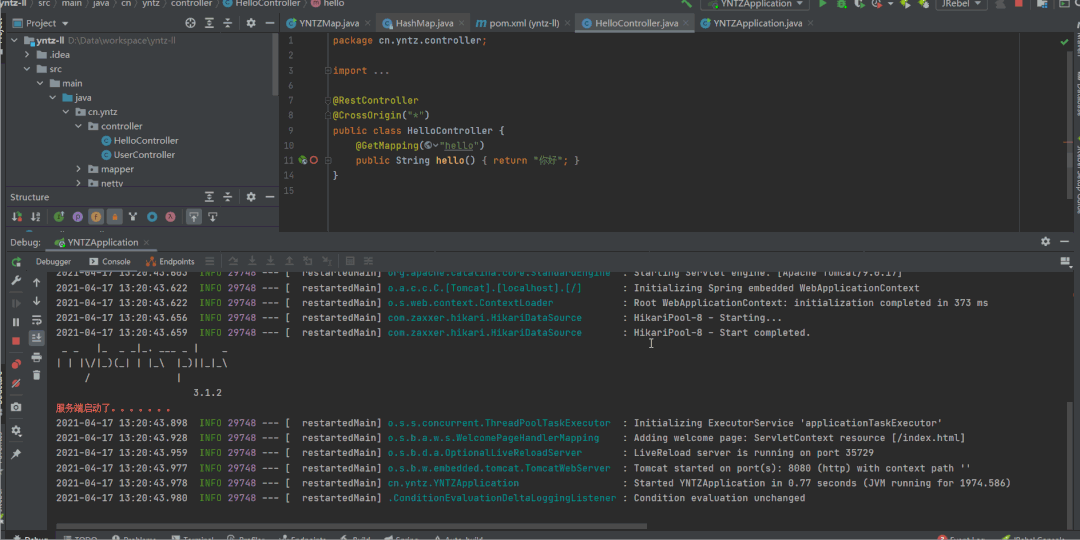Toggle Show Properties purple p icon
The height and width of the screenshot is (540, 1080).
(78, 217)
